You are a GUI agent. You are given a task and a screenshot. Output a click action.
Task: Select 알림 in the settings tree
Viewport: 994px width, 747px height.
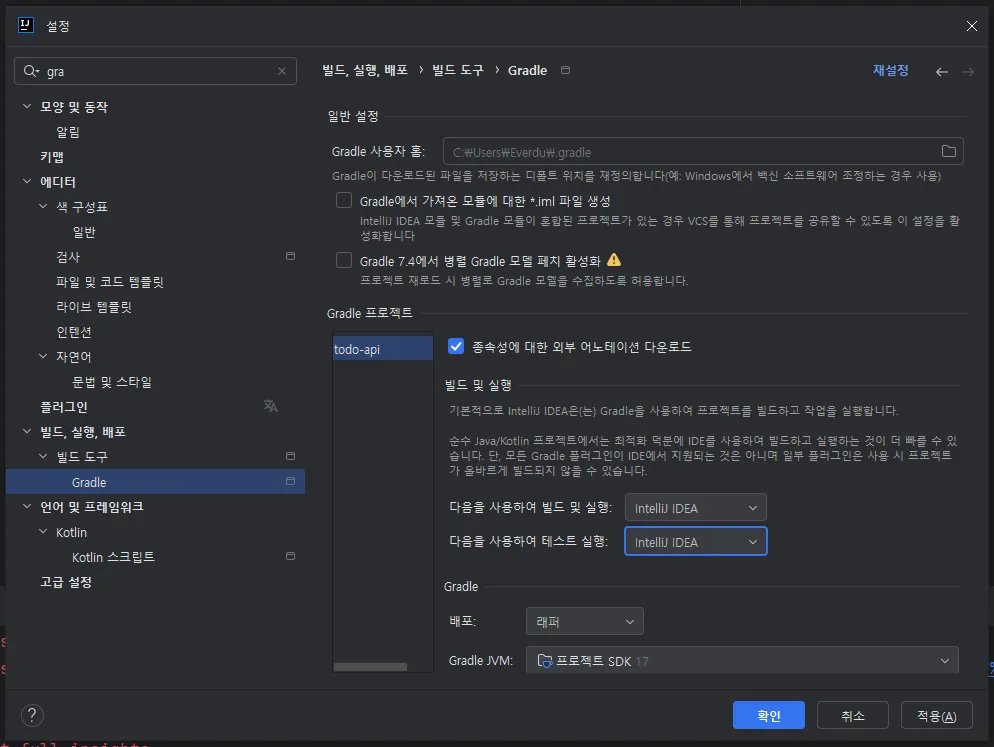(x=68, y=132)
